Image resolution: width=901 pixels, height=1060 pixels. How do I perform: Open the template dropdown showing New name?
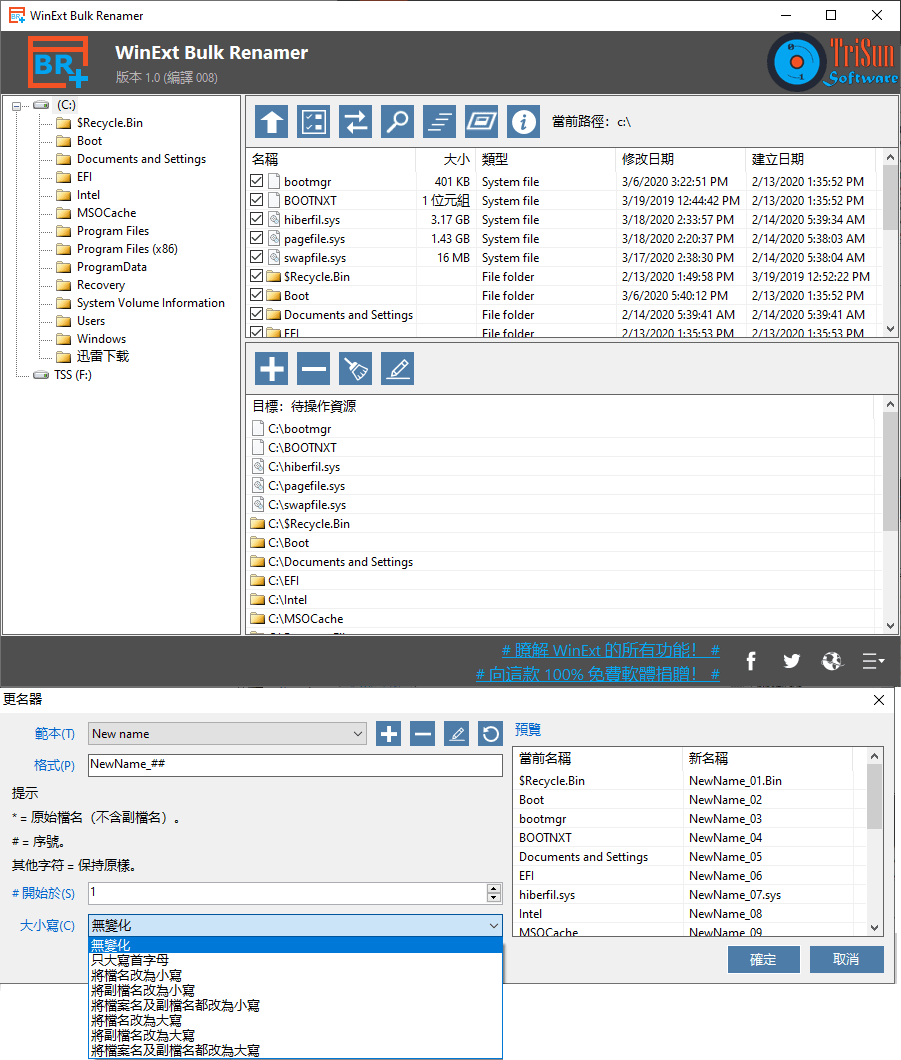[x=227, y=733]
